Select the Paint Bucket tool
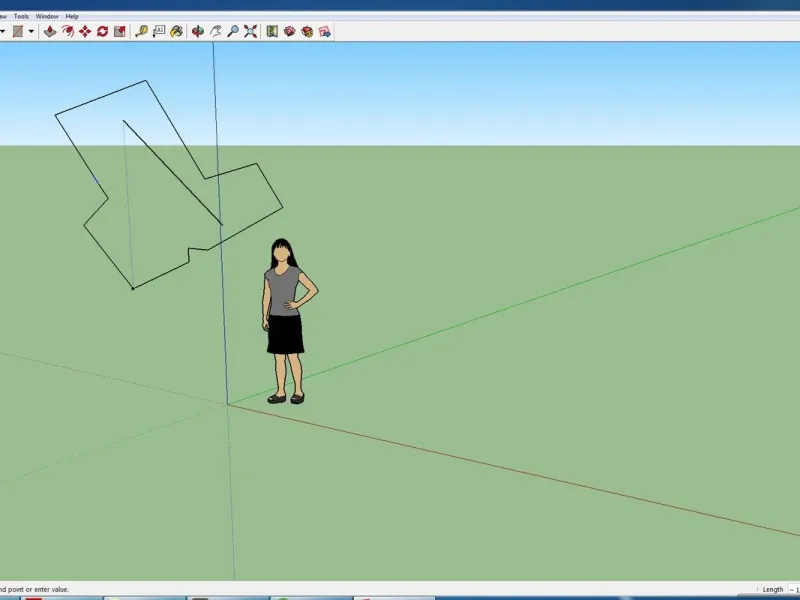 point(177,32)
